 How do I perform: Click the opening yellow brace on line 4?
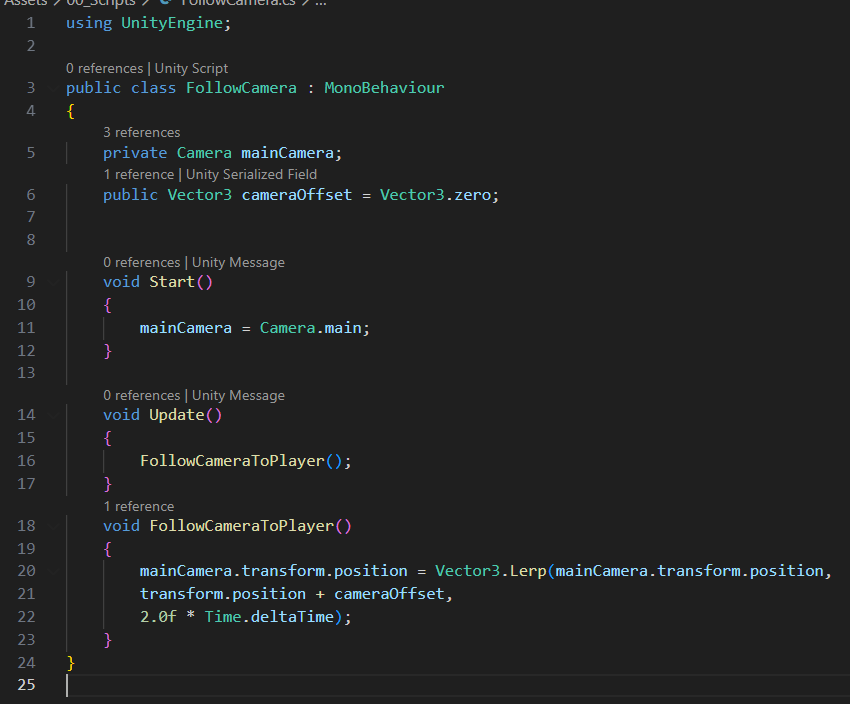tap(70, 111)
